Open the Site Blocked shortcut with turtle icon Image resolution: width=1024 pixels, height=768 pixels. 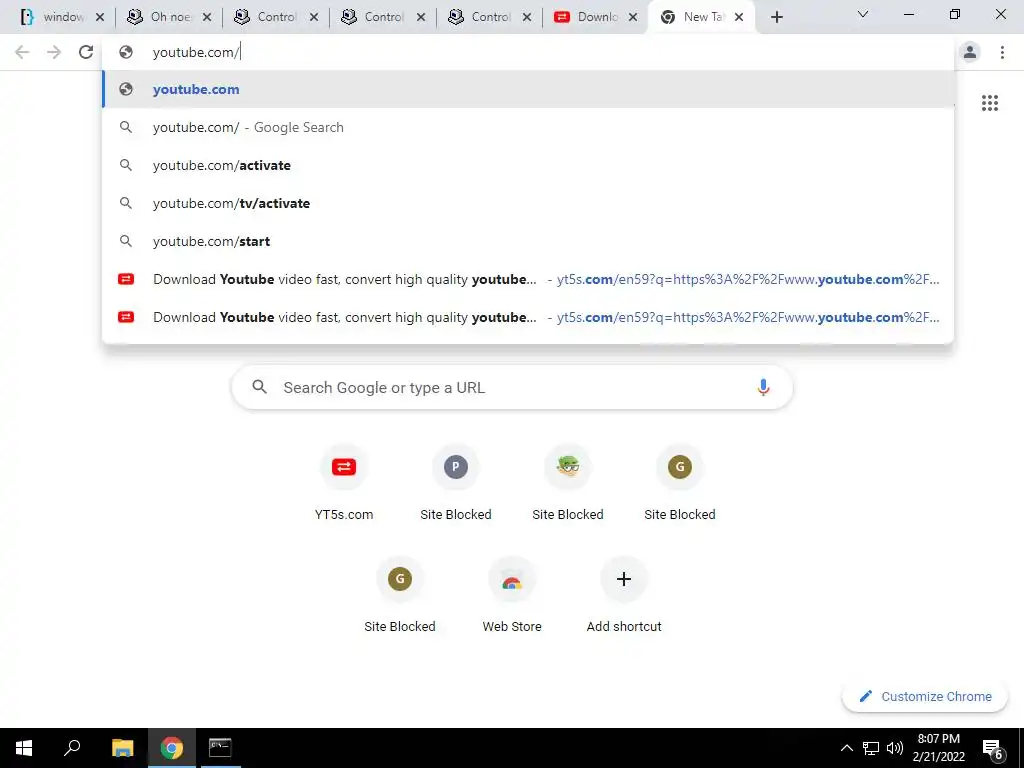pos(568,483)
